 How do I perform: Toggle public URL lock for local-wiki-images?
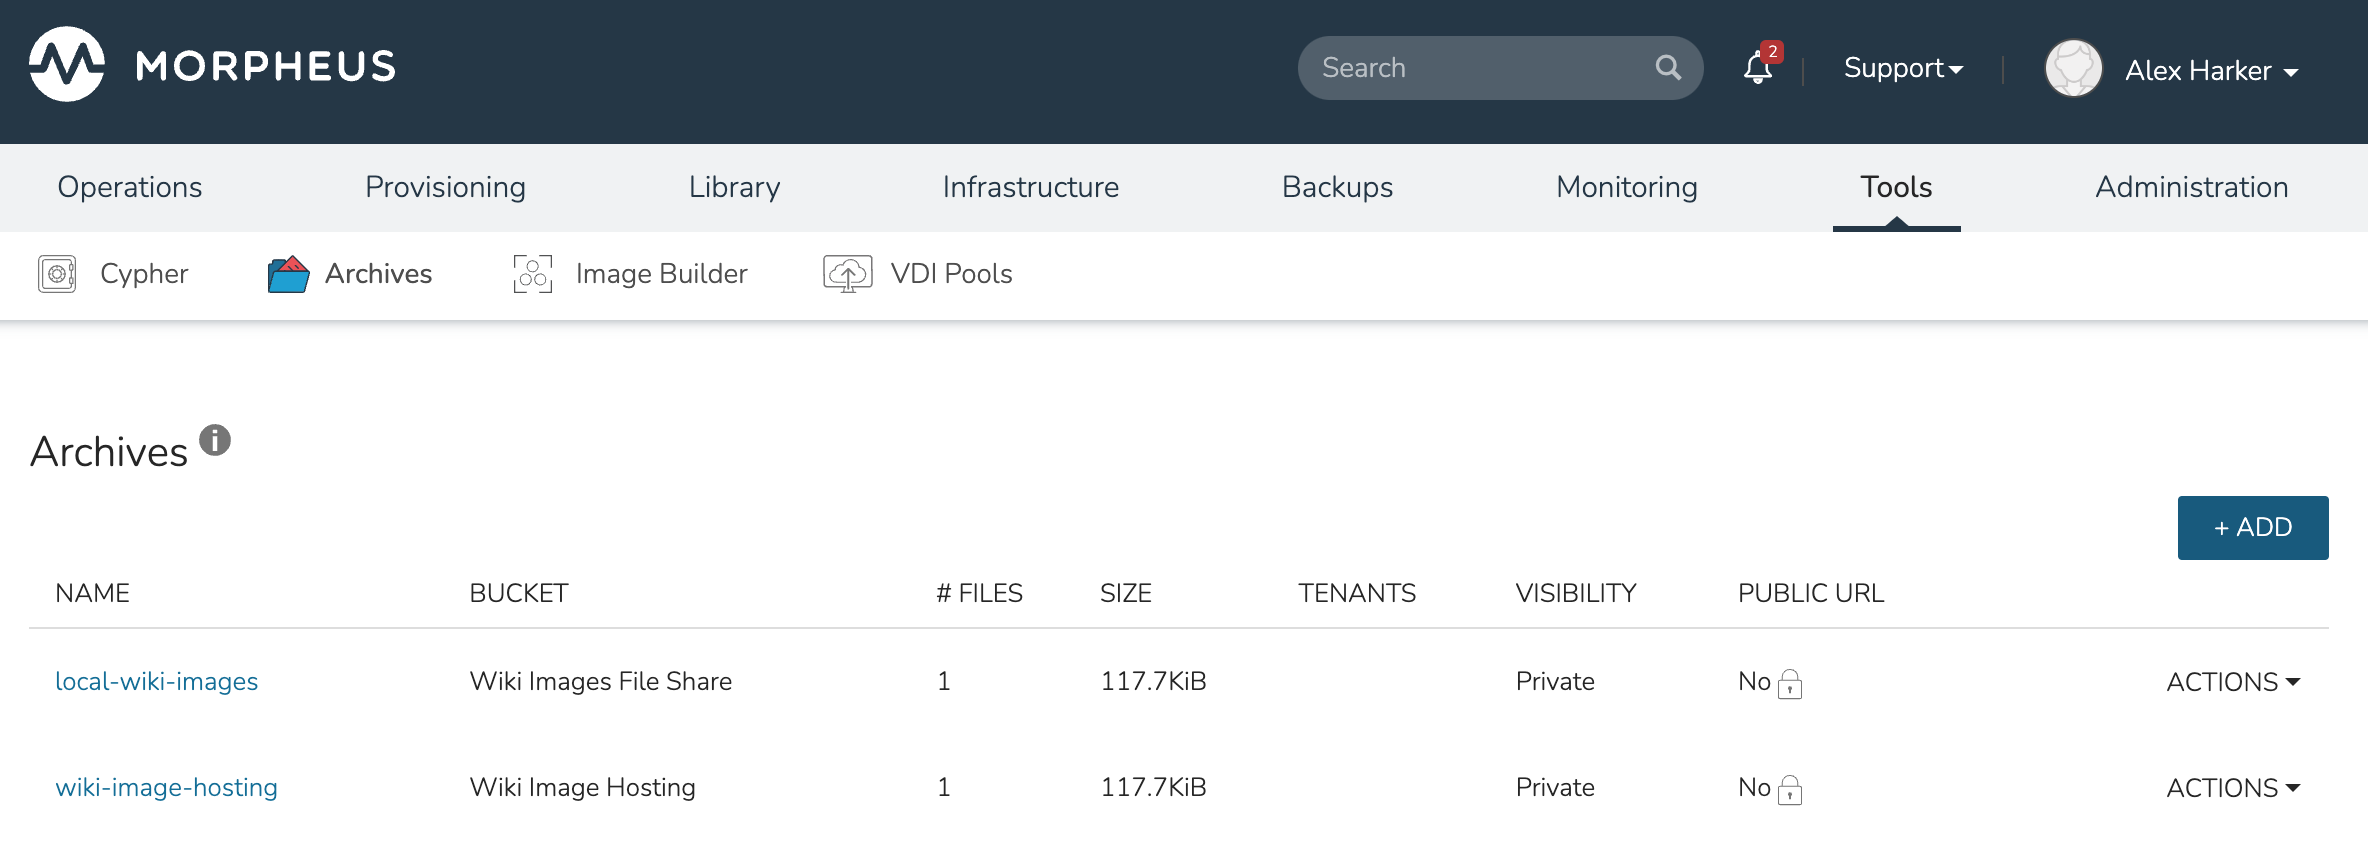click(x=1790, y=684)
